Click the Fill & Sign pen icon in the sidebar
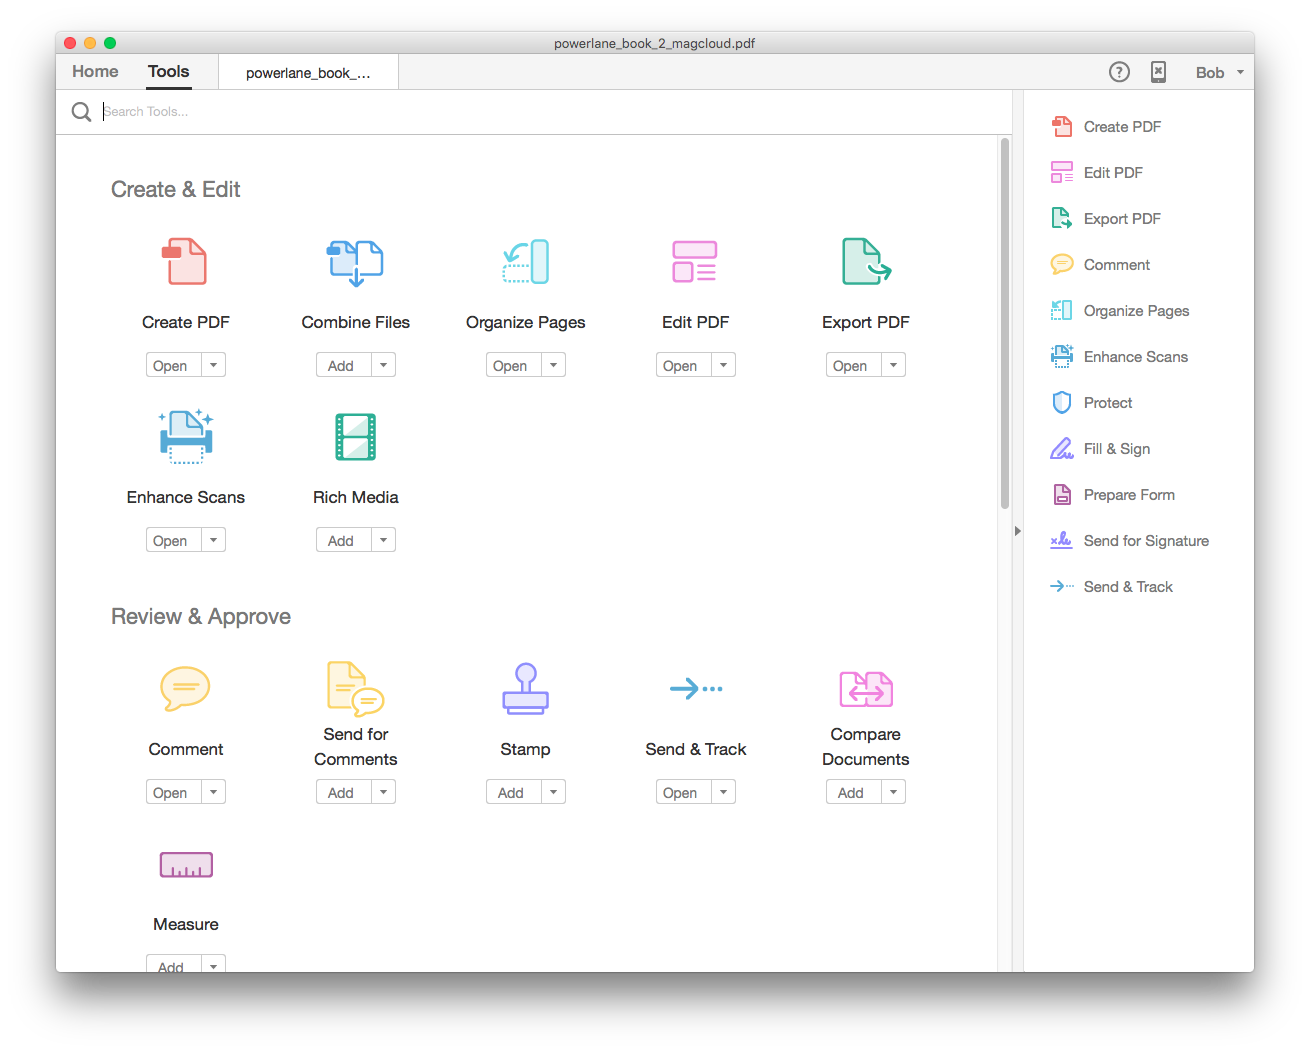The image size is (1310, 1052). point(1062,449)
